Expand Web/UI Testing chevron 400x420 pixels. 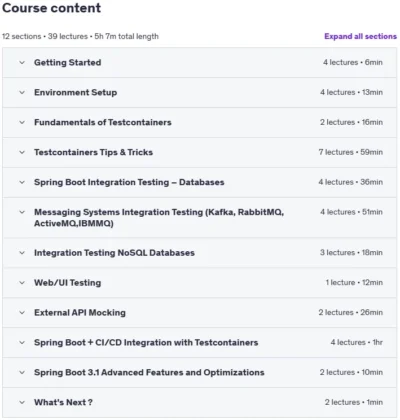click(x=22, y=283)
